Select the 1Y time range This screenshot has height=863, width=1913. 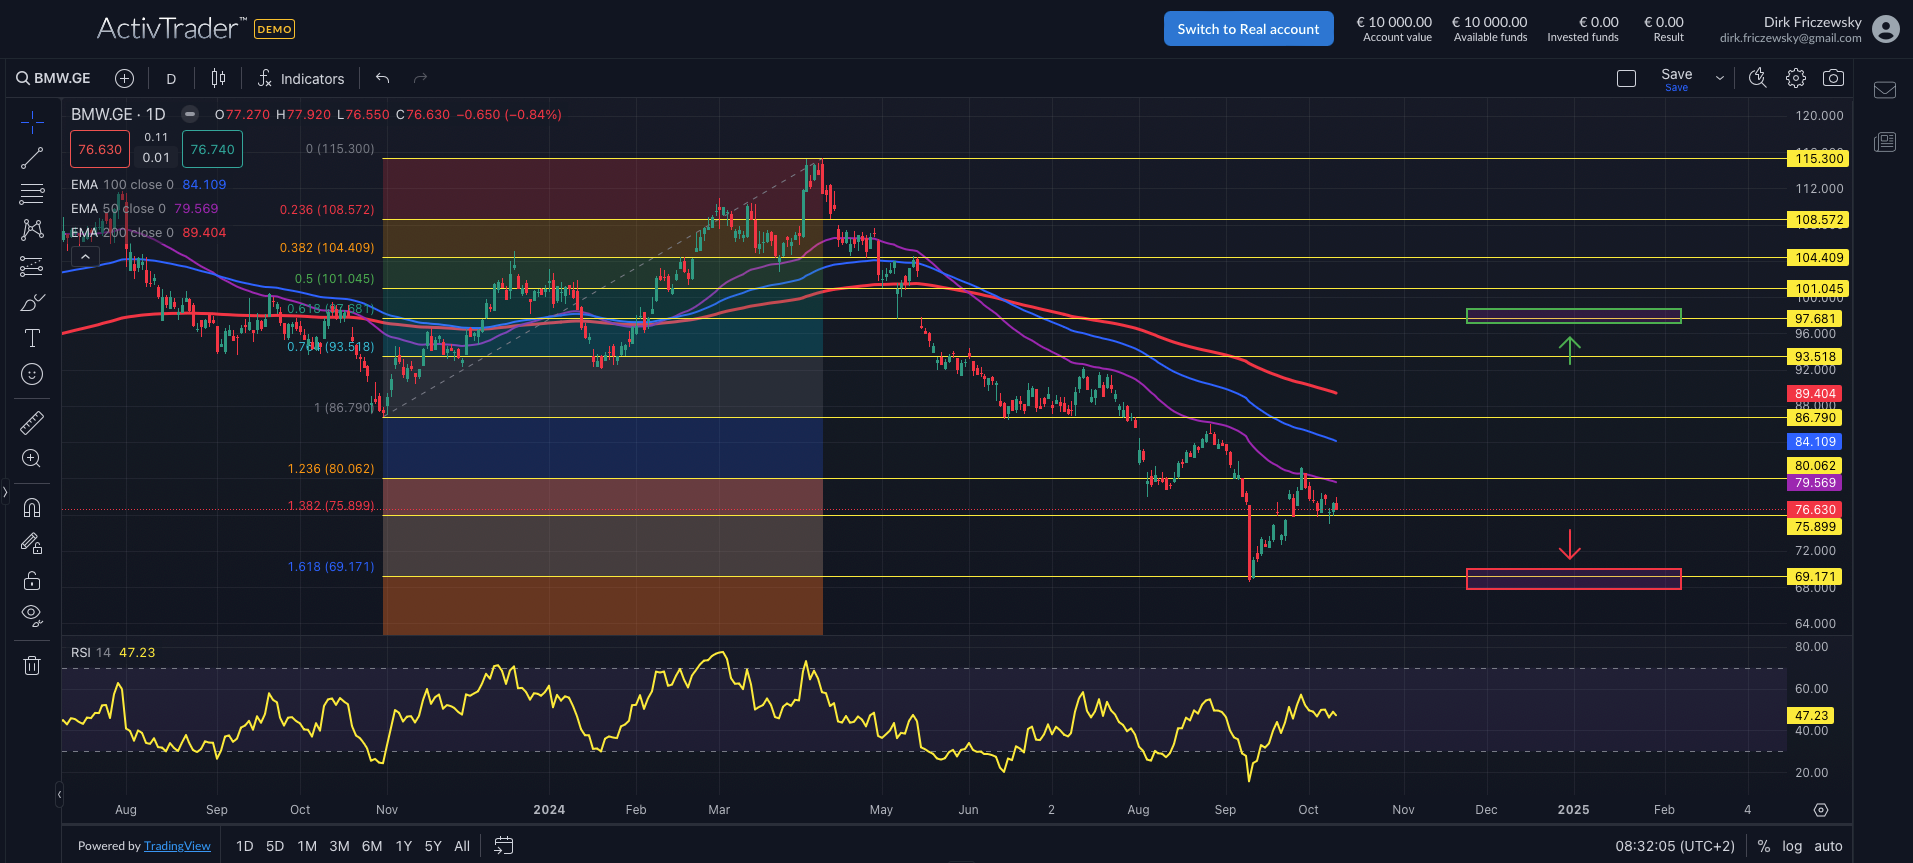pos(403,846)
